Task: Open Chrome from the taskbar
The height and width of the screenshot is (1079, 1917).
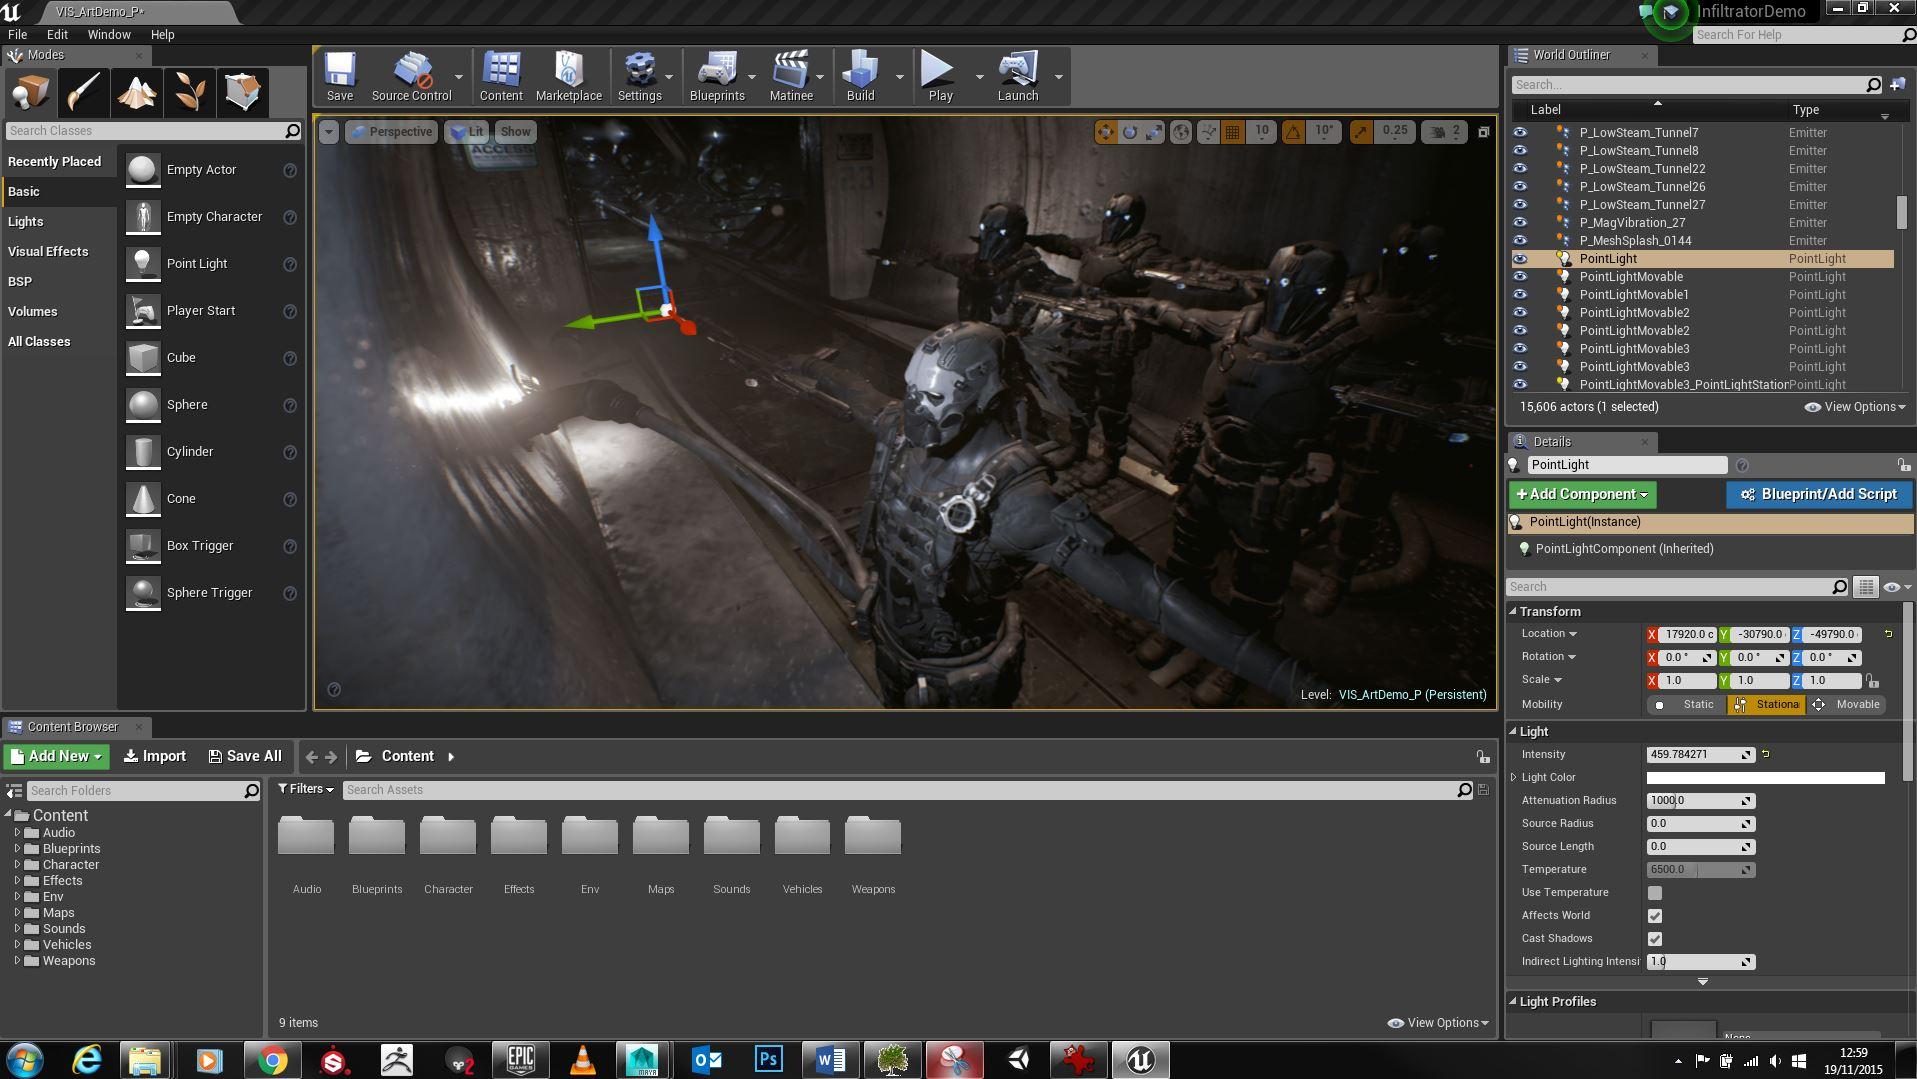Action: (271, 1059)
